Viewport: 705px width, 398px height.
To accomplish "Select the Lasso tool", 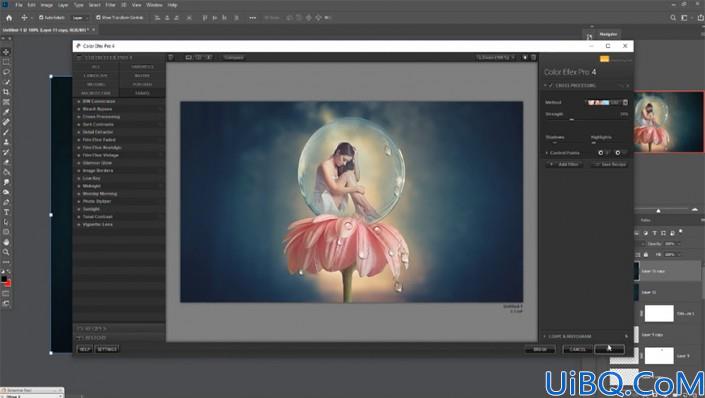I will (x=6, y=72).
